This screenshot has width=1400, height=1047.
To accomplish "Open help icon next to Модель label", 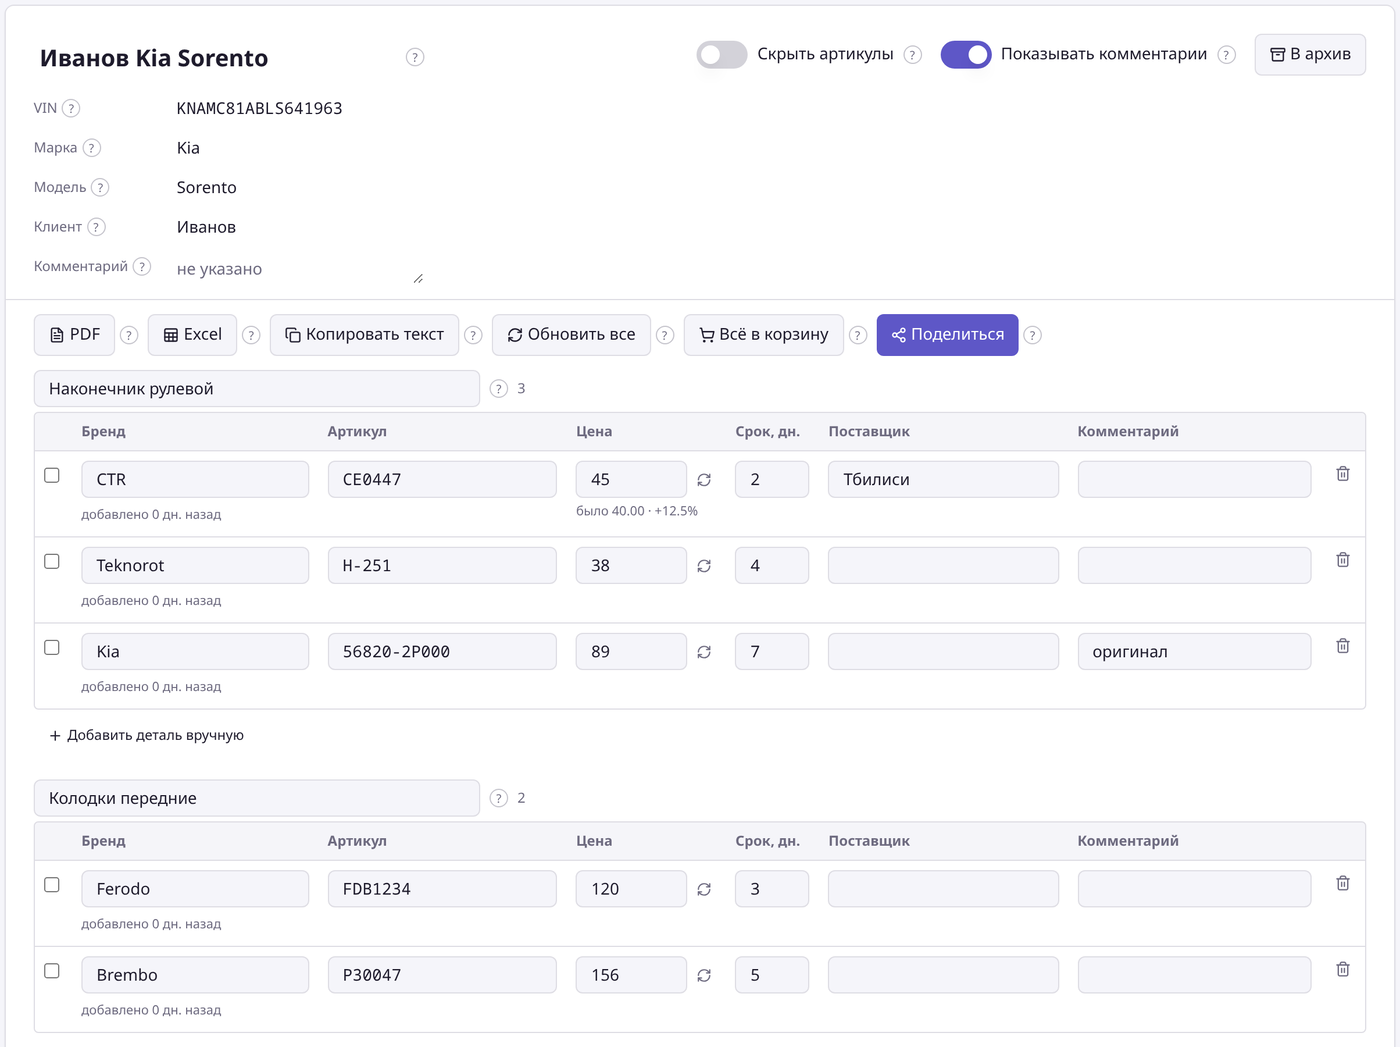I will pos(100,187).
